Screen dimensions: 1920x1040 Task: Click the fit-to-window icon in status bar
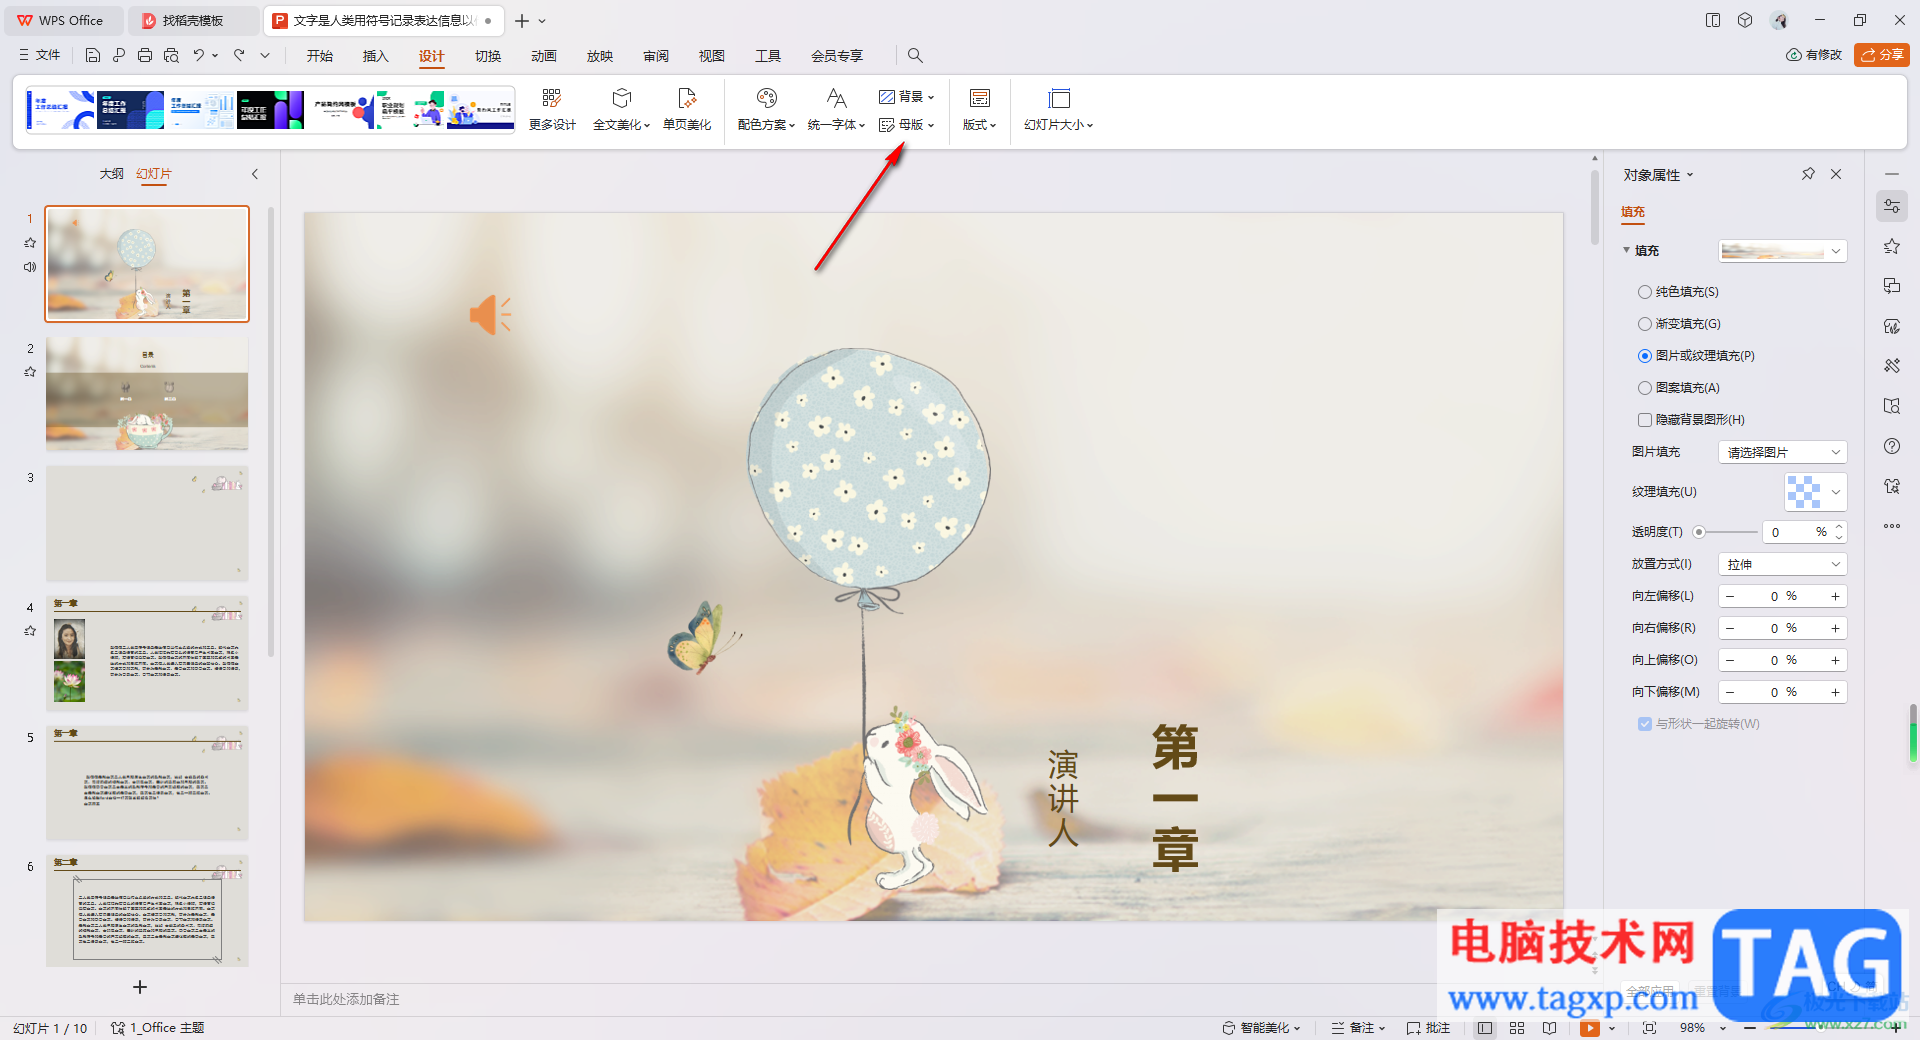click(1649, 1028)
